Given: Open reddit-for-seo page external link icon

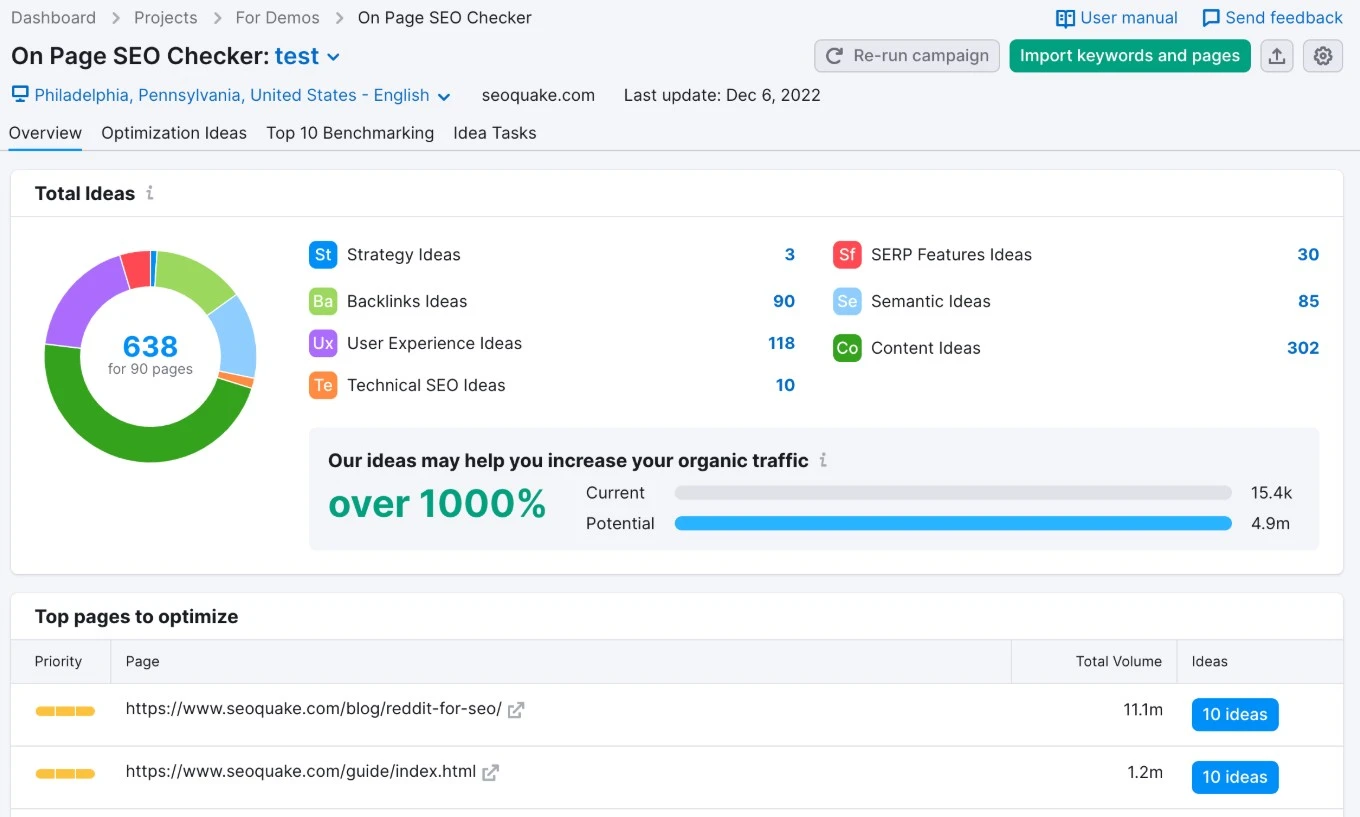Looking at the screenshot, I should [516, 710].
